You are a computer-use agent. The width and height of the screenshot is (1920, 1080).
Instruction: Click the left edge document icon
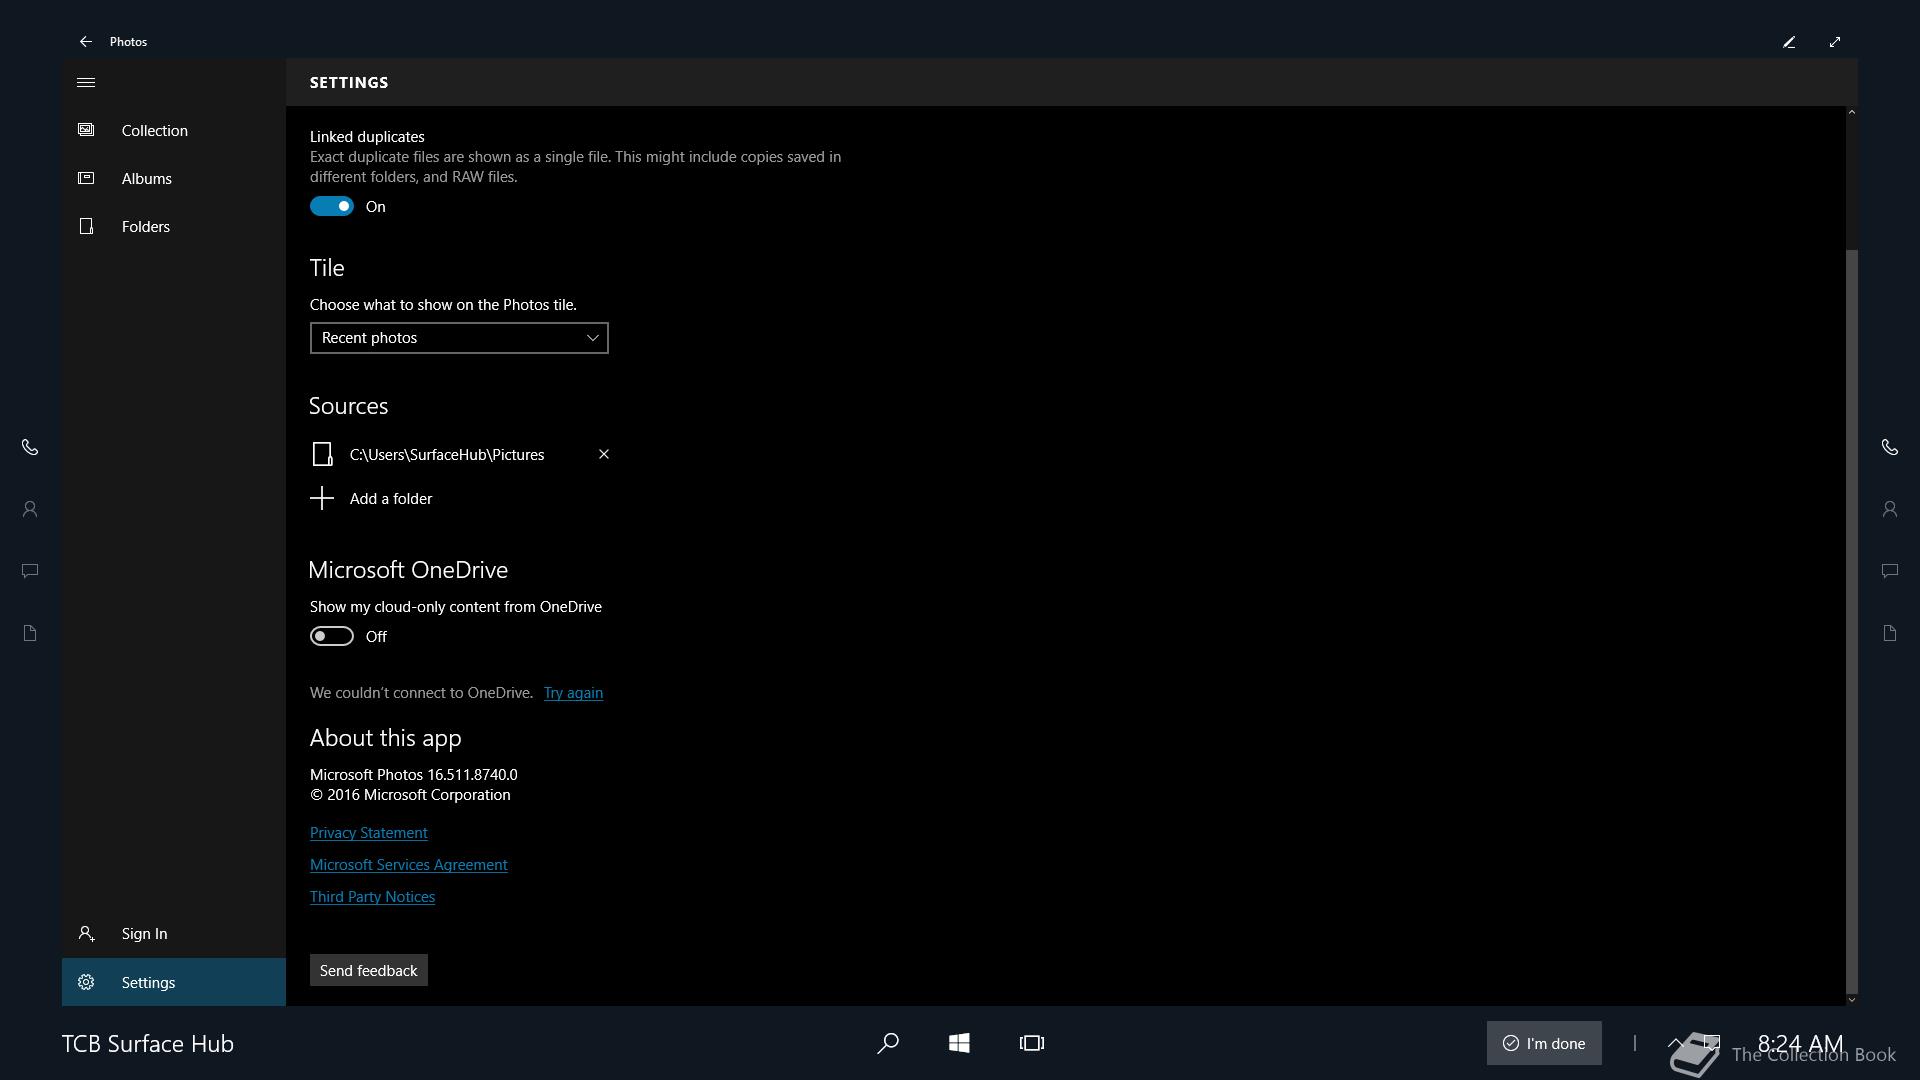pyautogui.click(x=30, y=633)
